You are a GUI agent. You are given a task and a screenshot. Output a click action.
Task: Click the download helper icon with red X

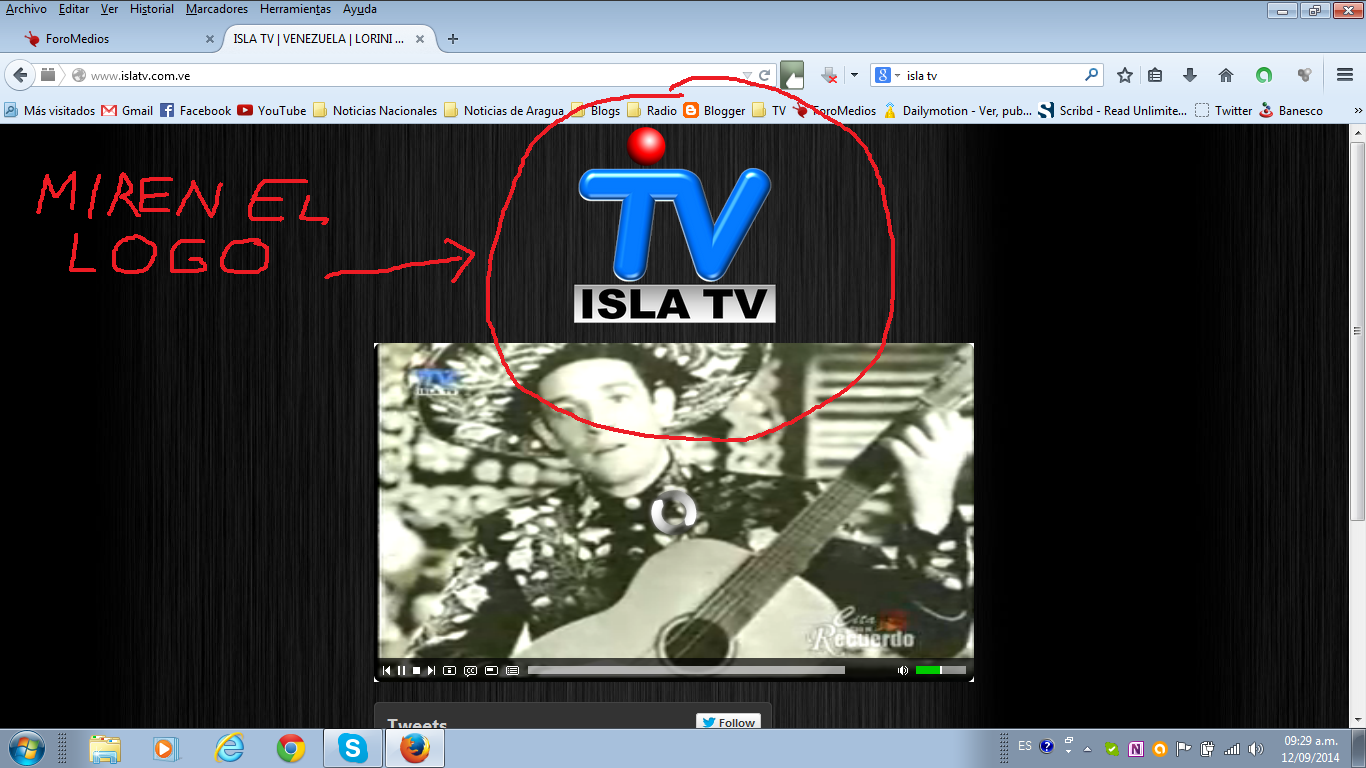[x=829, y=75]
